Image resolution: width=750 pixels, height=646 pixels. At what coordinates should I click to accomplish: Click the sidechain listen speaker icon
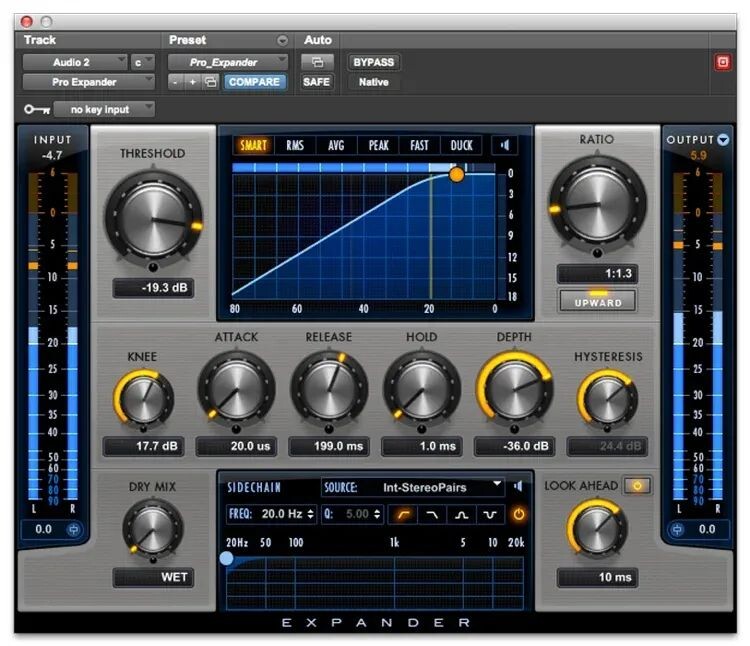[518, 486]
